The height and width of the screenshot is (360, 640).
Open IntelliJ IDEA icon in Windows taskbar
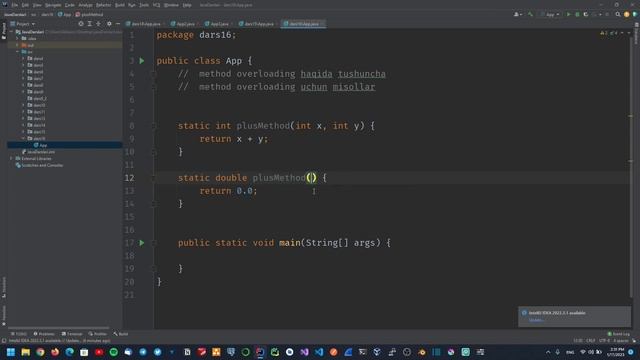pyautogui.click(x=260, y=352)
